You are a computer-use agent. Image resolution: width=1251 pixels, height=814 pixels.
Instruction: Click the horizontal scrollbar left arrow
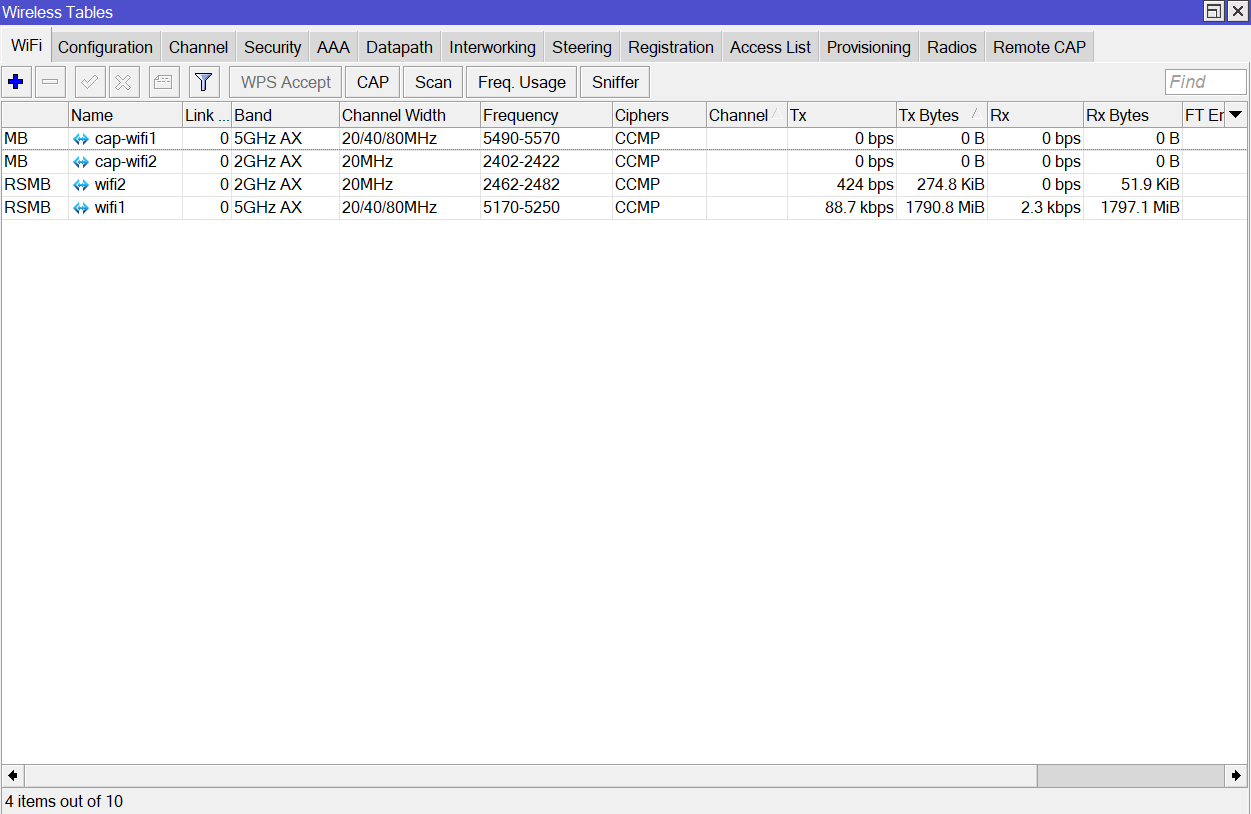[x=13, y=776]
